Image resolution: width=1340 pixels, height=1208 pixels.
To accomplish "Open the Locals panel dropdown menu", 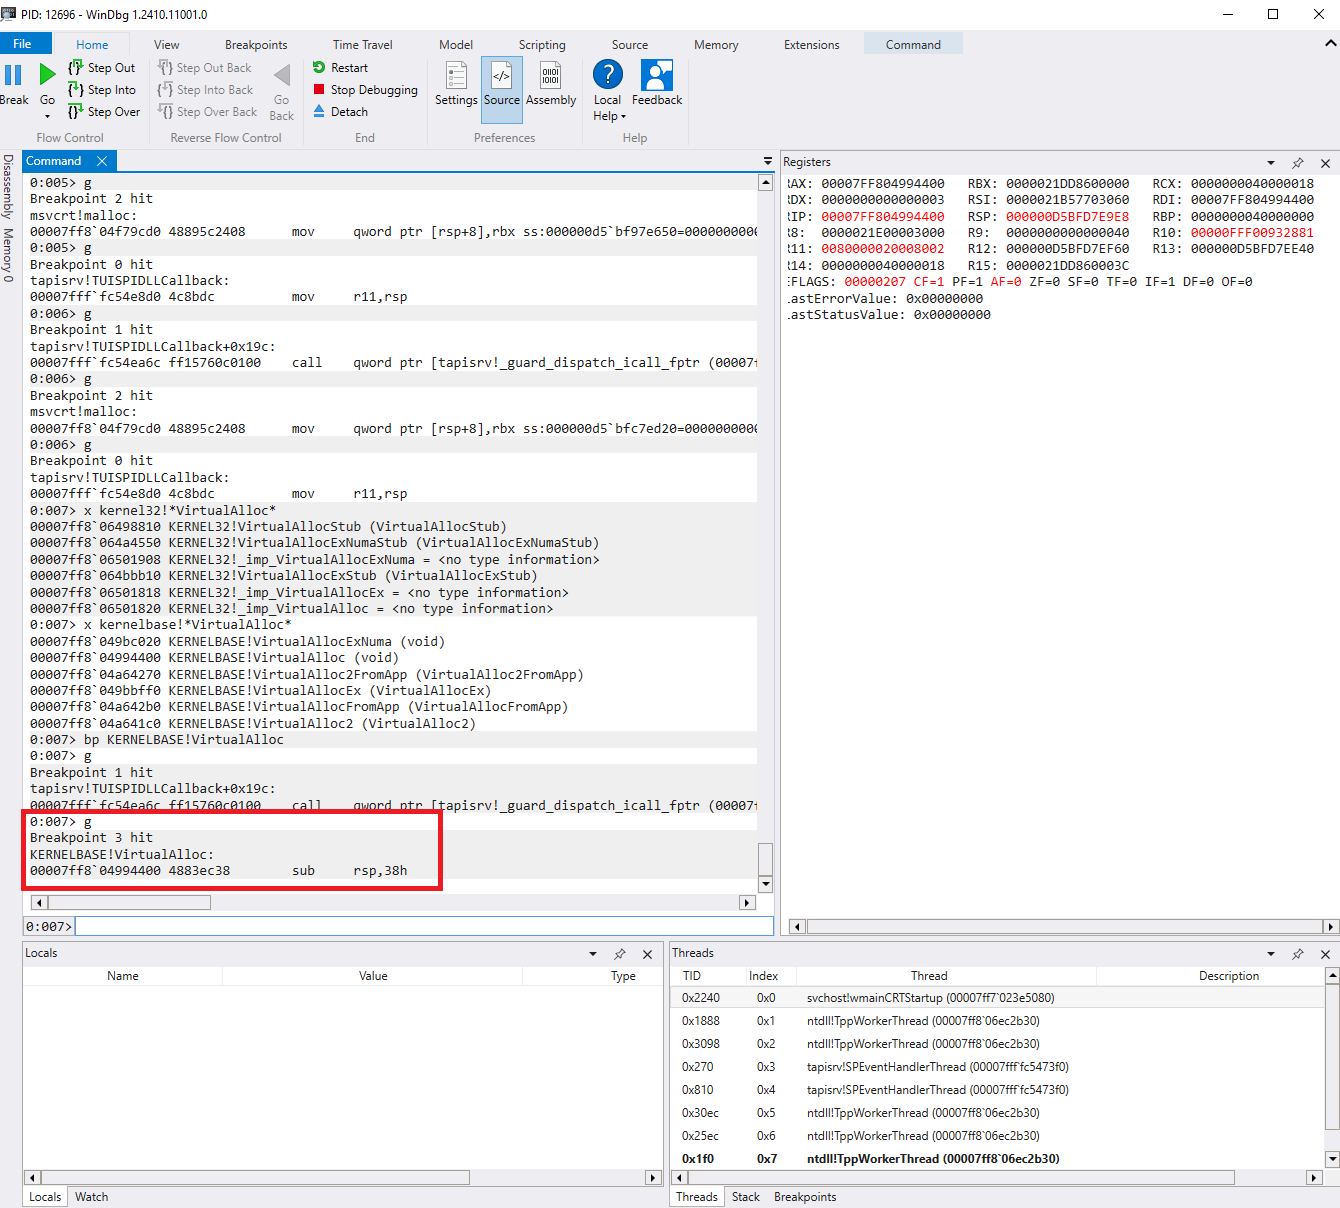I will pos(591,953).
